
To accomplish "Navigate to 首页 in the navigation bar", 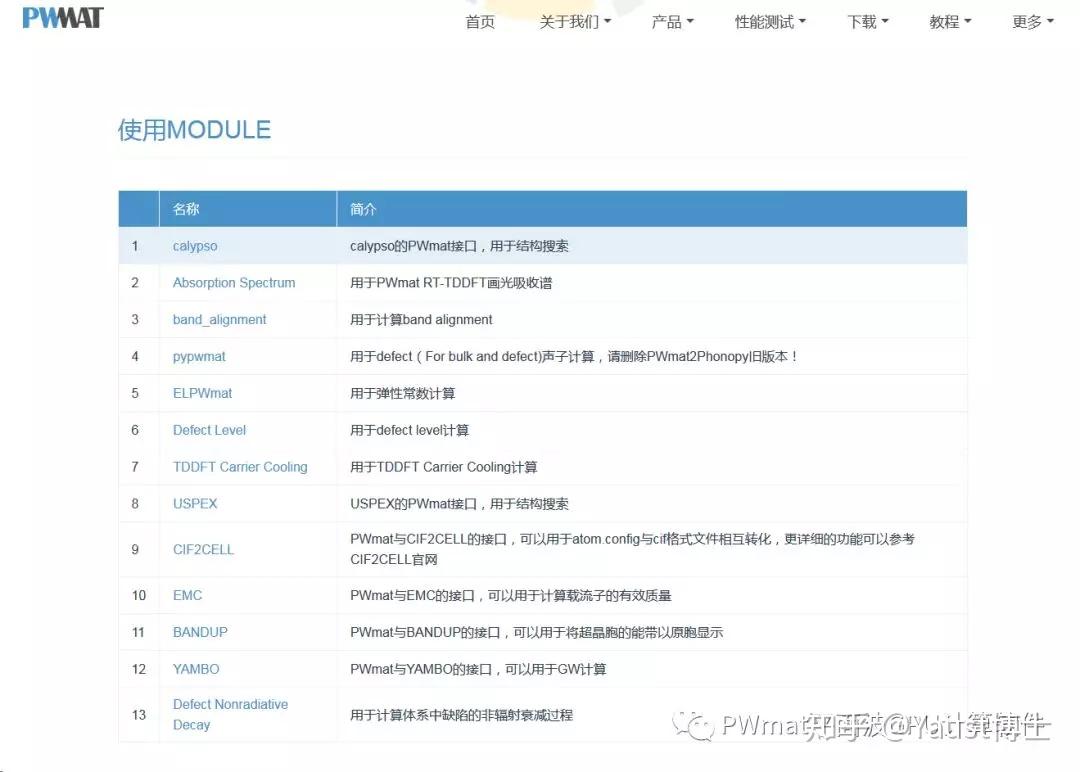I will click(x=479, y=21).
